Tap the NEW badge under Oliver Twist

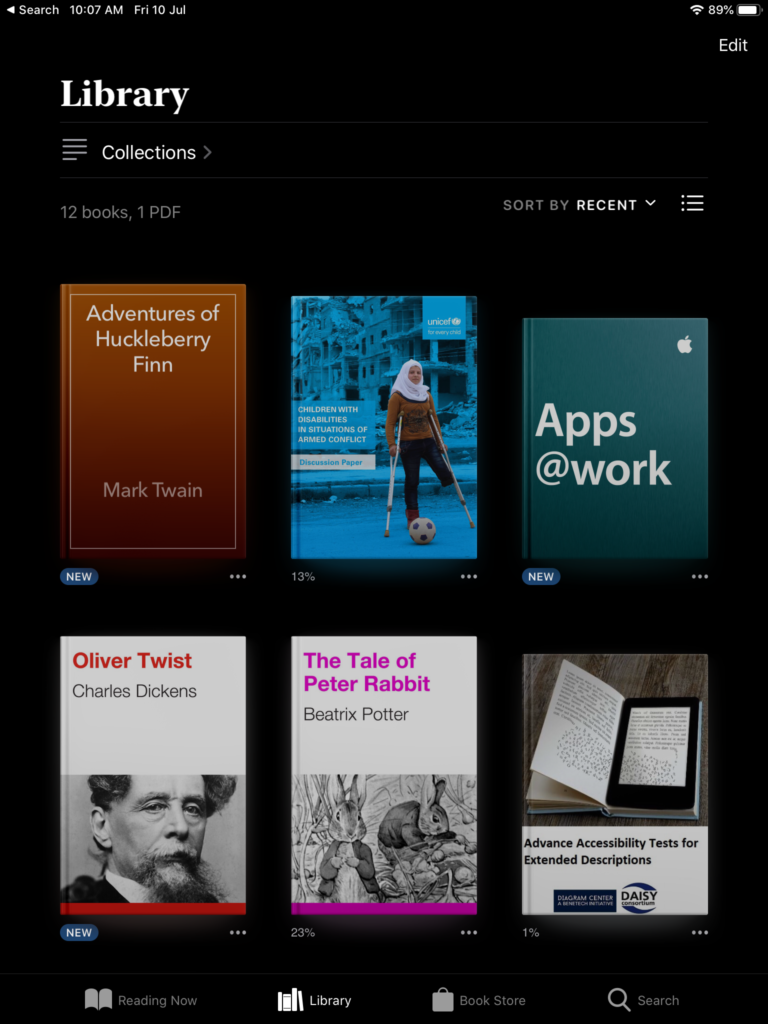(79, 933)
